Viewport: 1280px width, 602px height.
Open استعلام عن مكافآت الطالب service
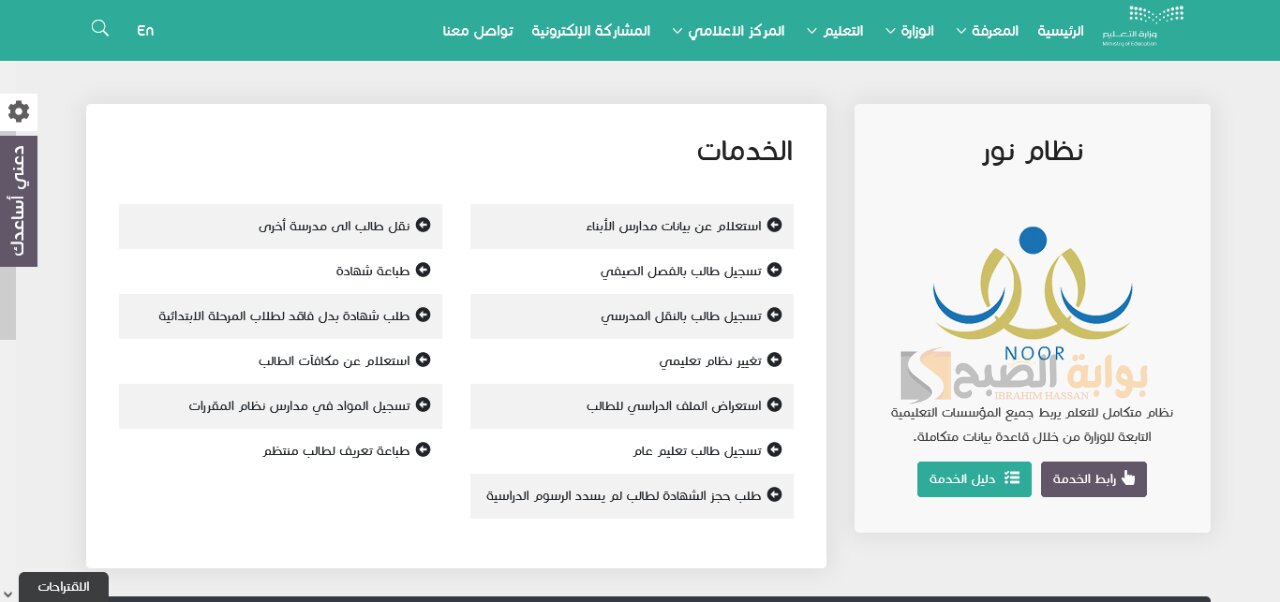[x=281, y=360]
